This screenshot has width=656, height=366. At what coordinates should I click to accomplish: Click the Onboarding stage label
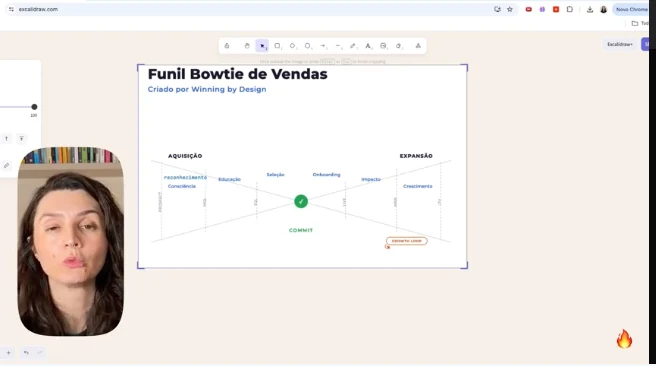coord(326,175)
